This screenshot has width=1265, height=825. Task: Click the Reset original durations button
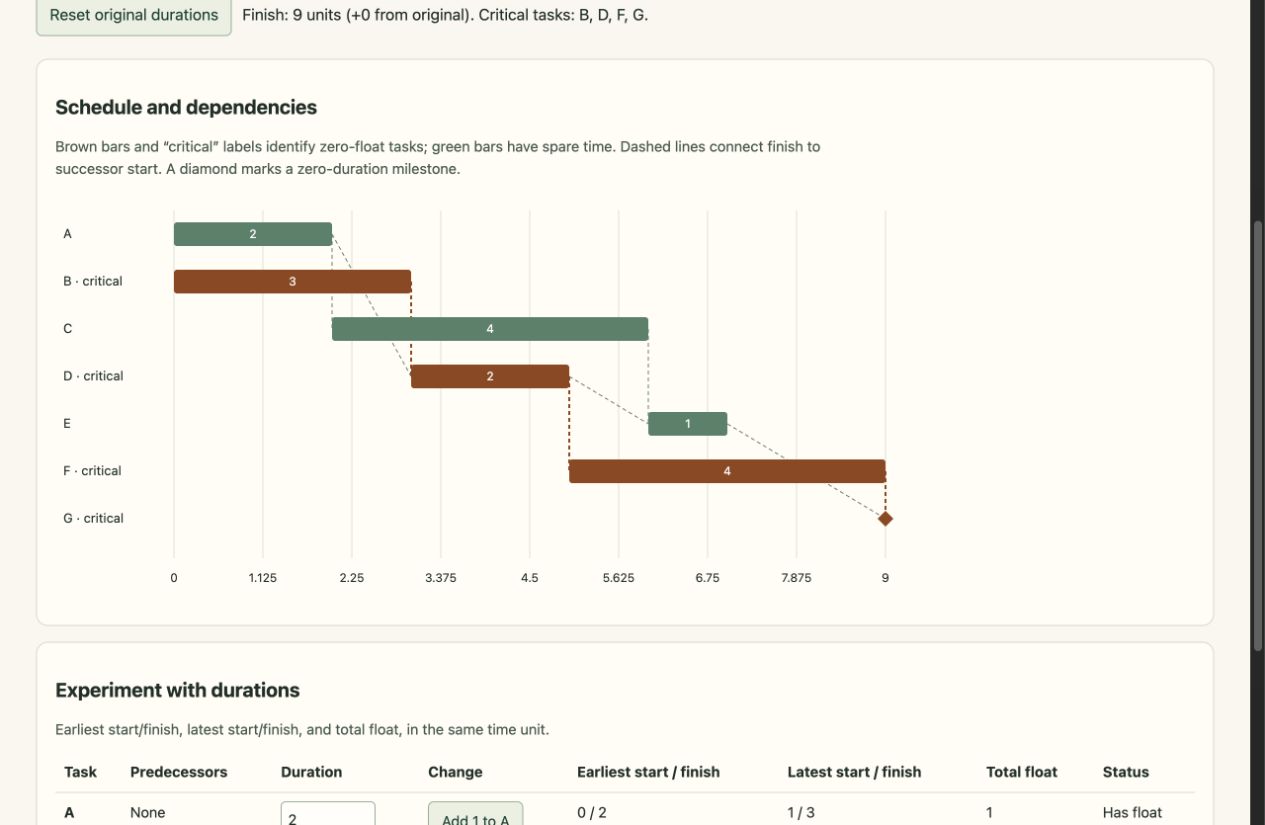pyautogui.click(x=134, y=16)
